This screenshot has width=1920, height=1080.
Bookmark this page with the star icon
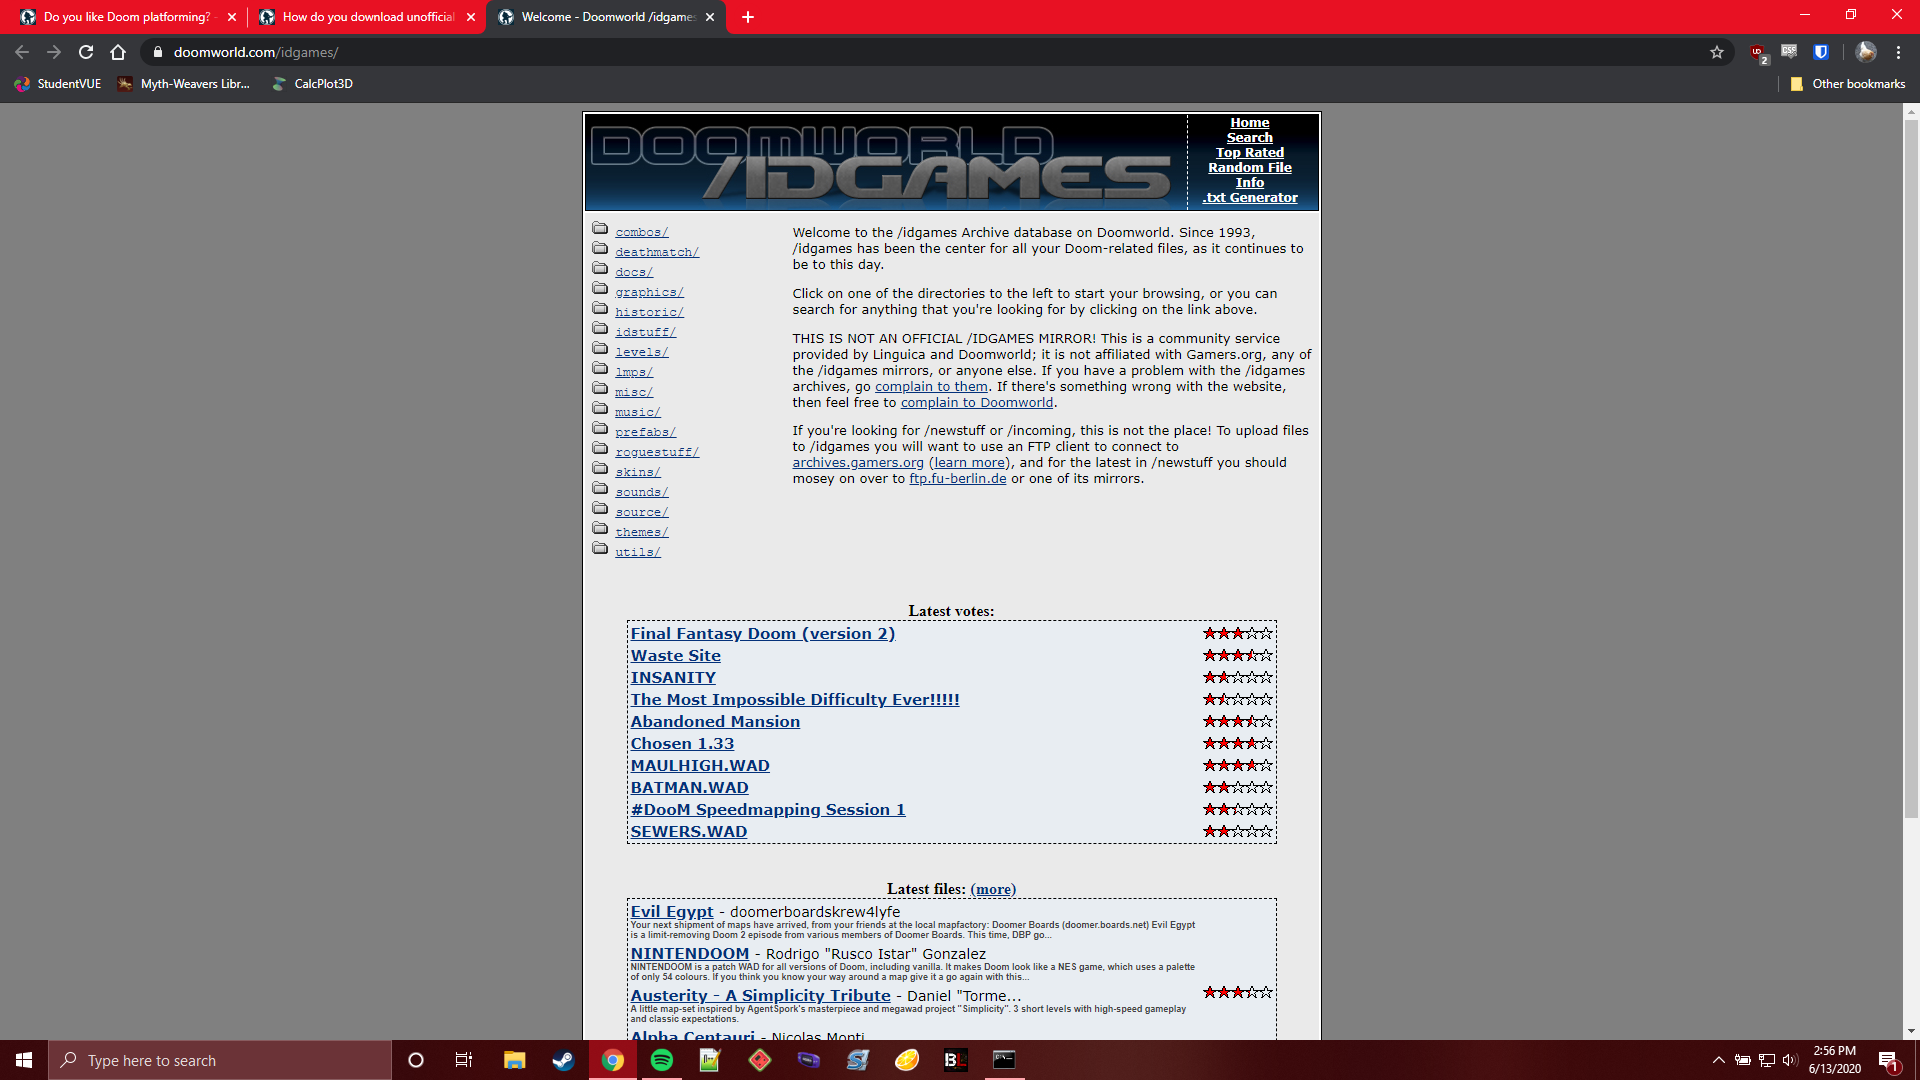tap(1717, 52)
